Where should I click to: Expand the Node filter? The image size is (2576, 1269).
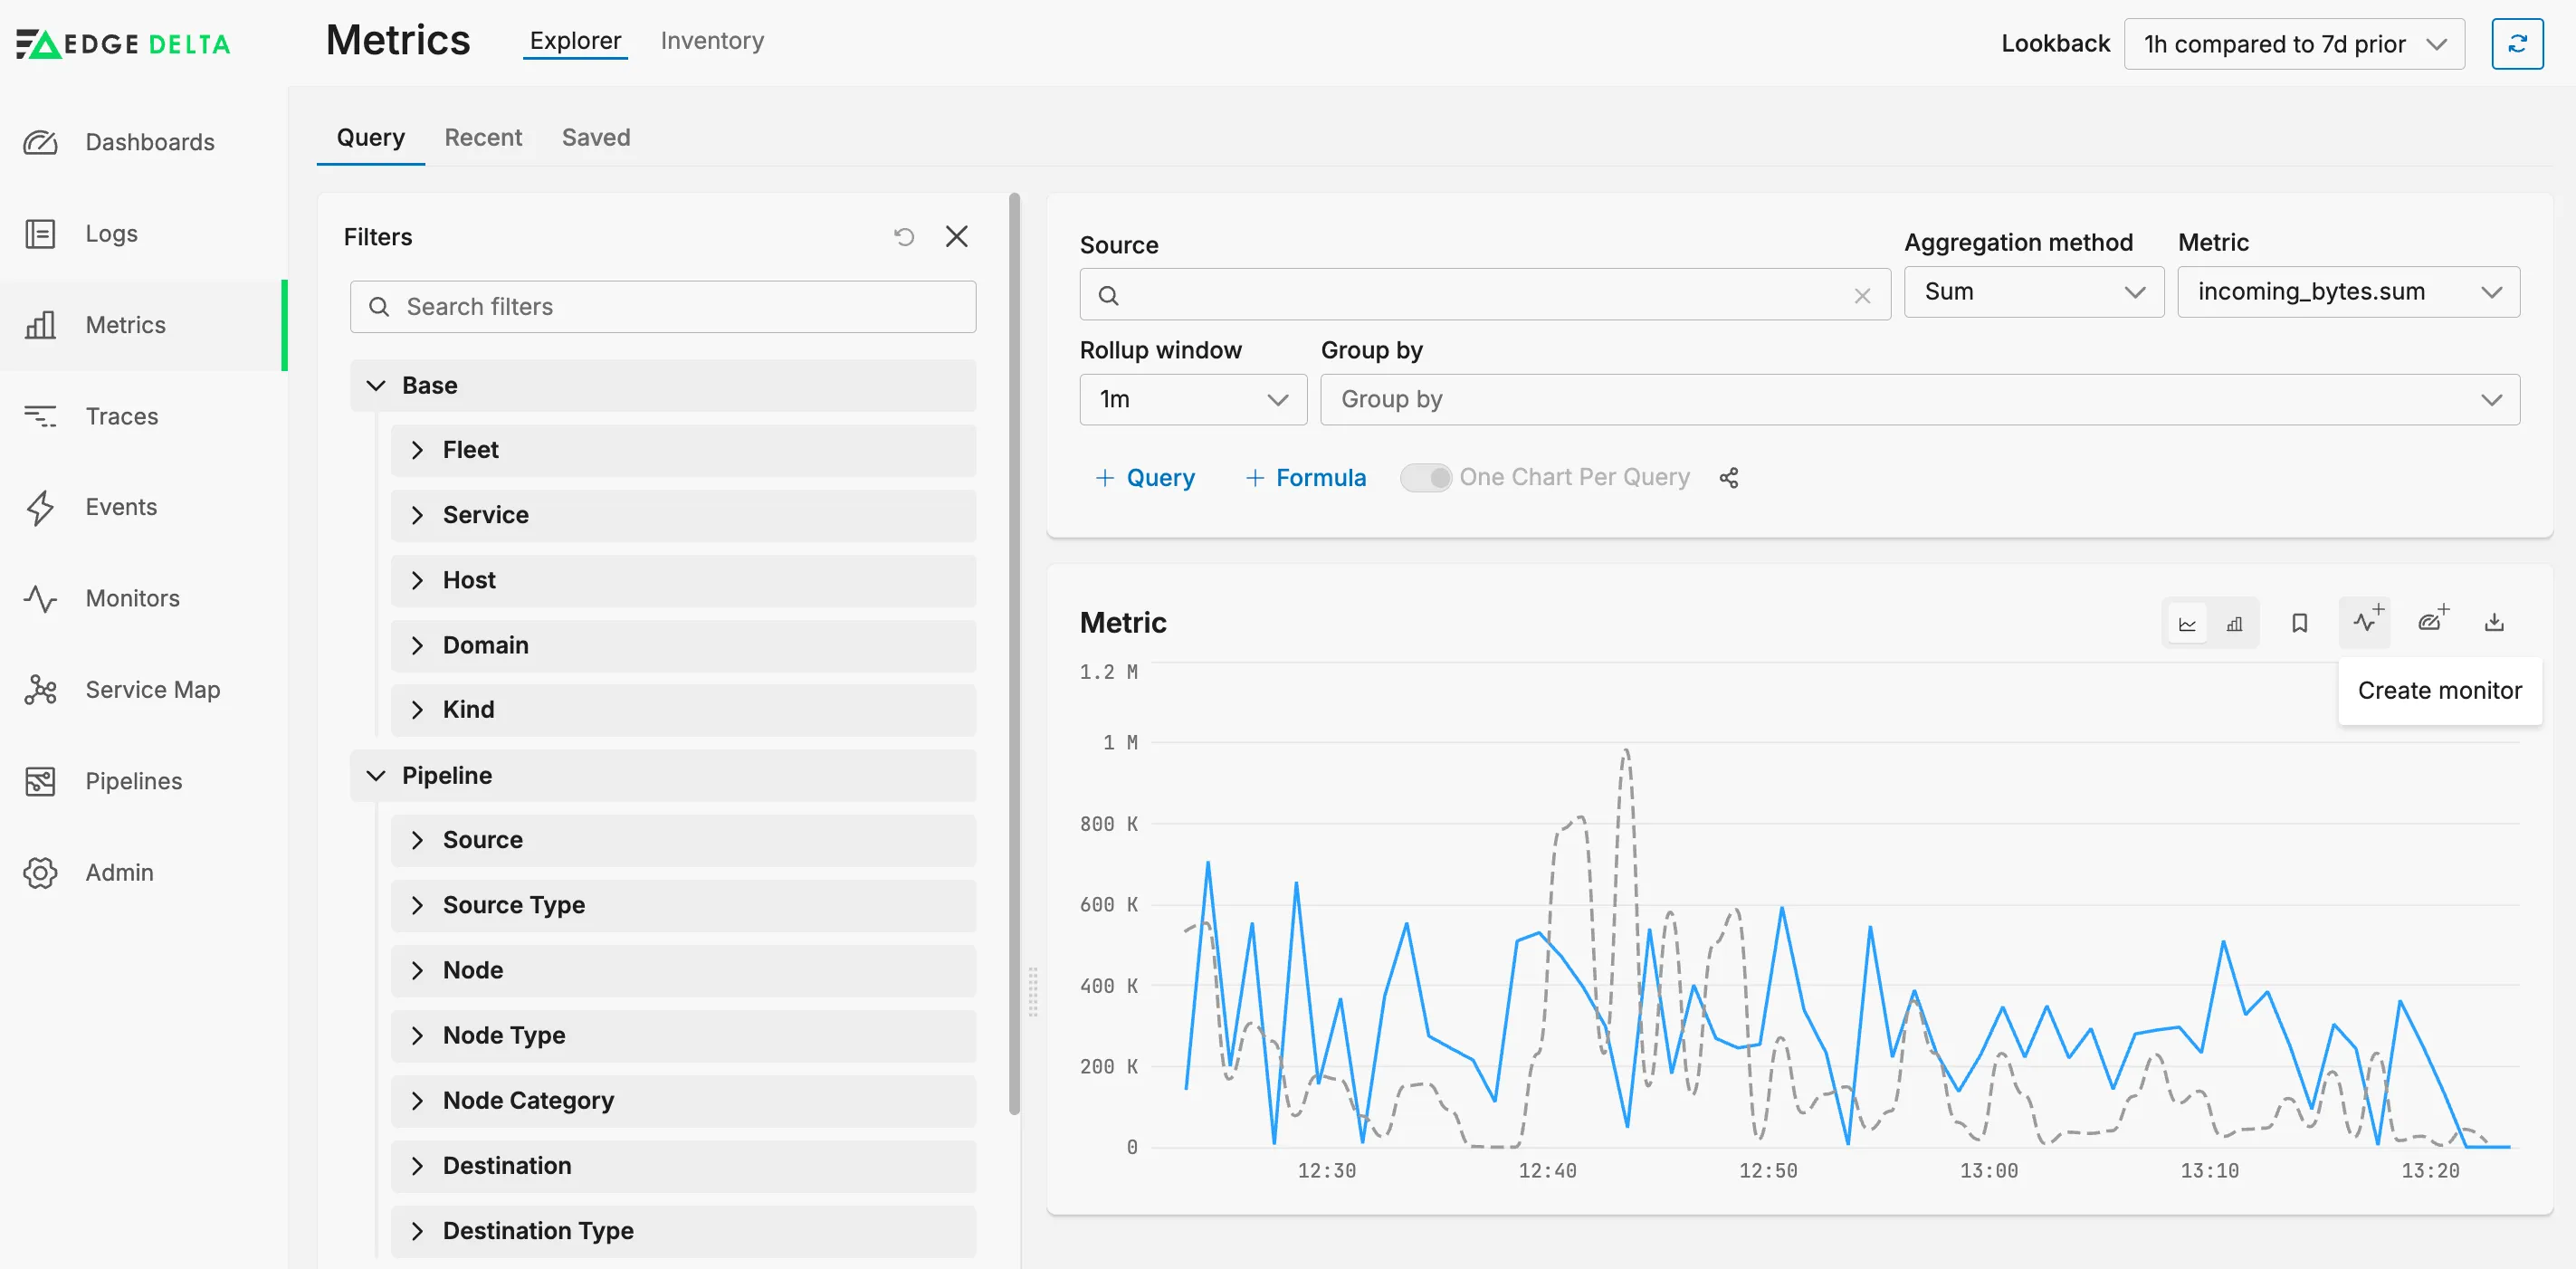click(683, 971)
